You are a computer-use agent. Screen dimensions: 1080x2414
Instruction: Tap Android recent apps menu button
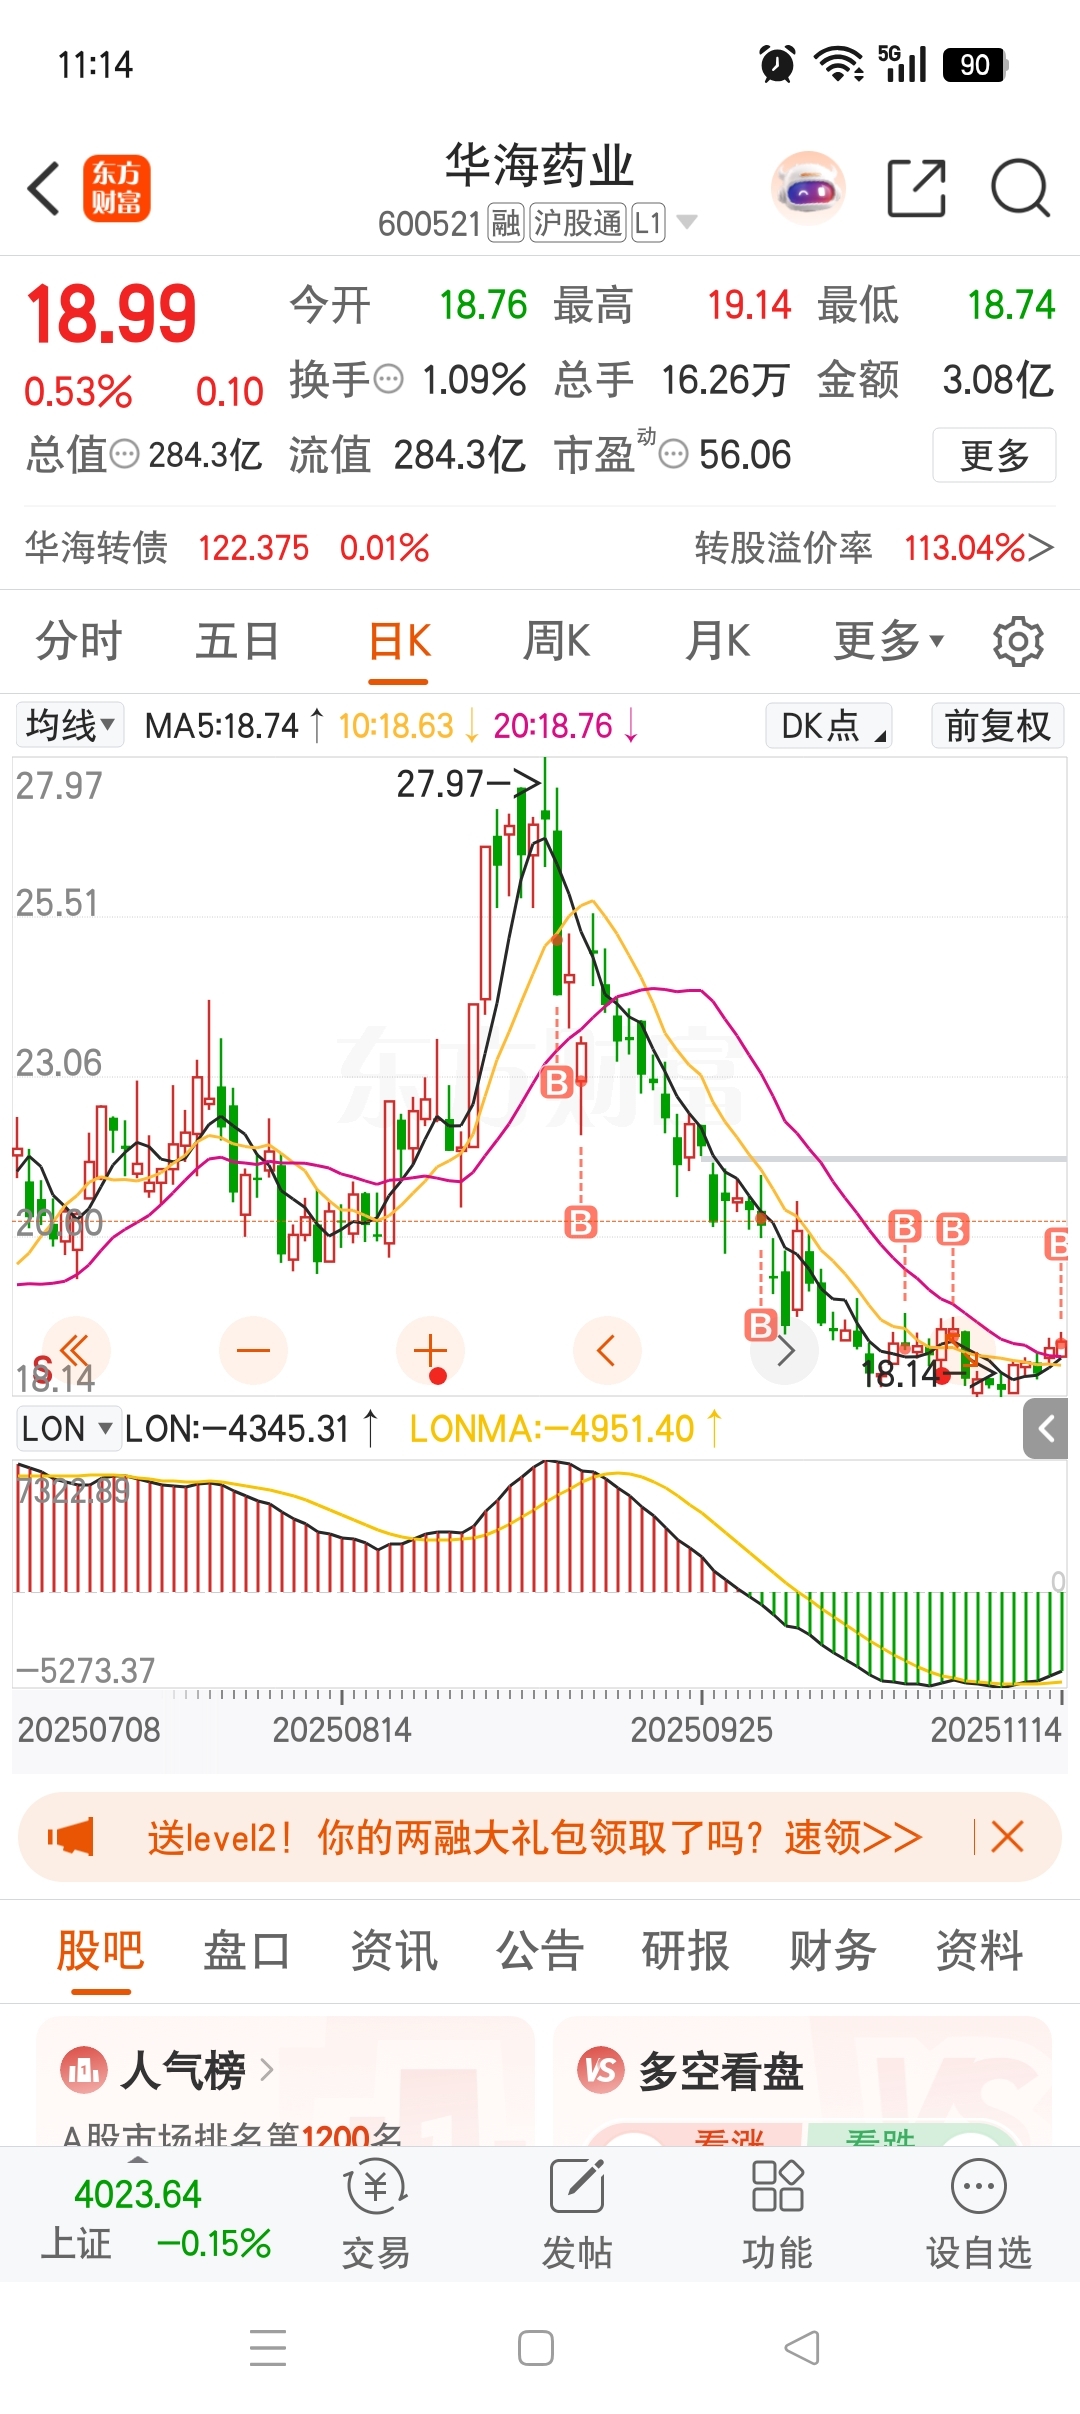[268, 2348]
